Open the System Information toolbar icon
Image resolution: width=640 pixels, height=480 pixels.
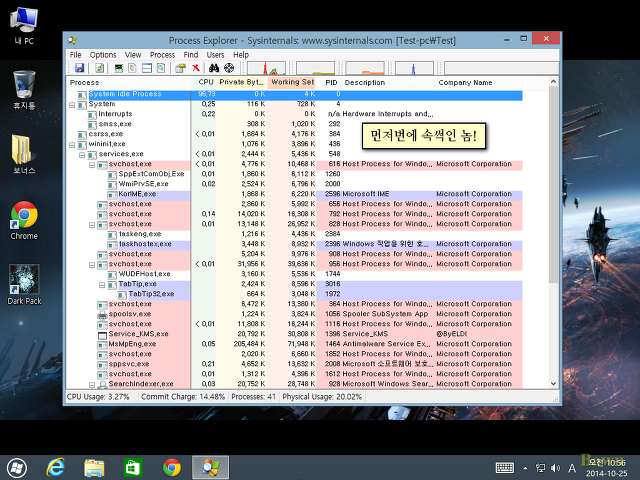[119, 68]
